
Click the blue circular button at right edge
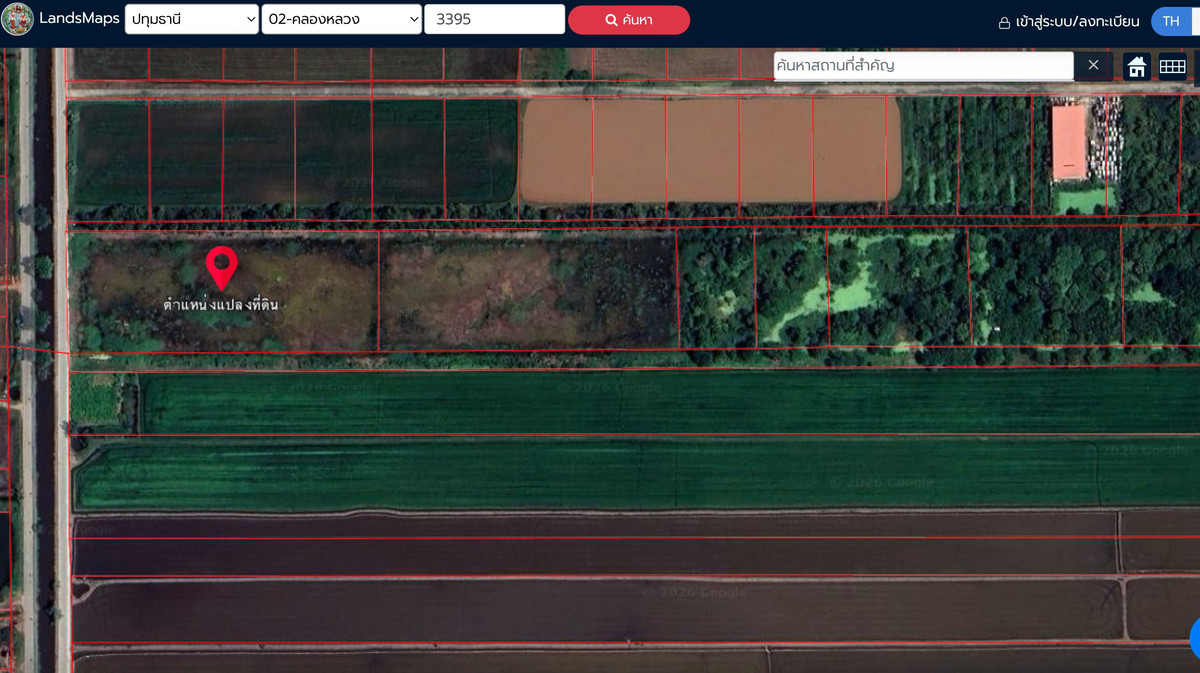tap(1195, 637)
